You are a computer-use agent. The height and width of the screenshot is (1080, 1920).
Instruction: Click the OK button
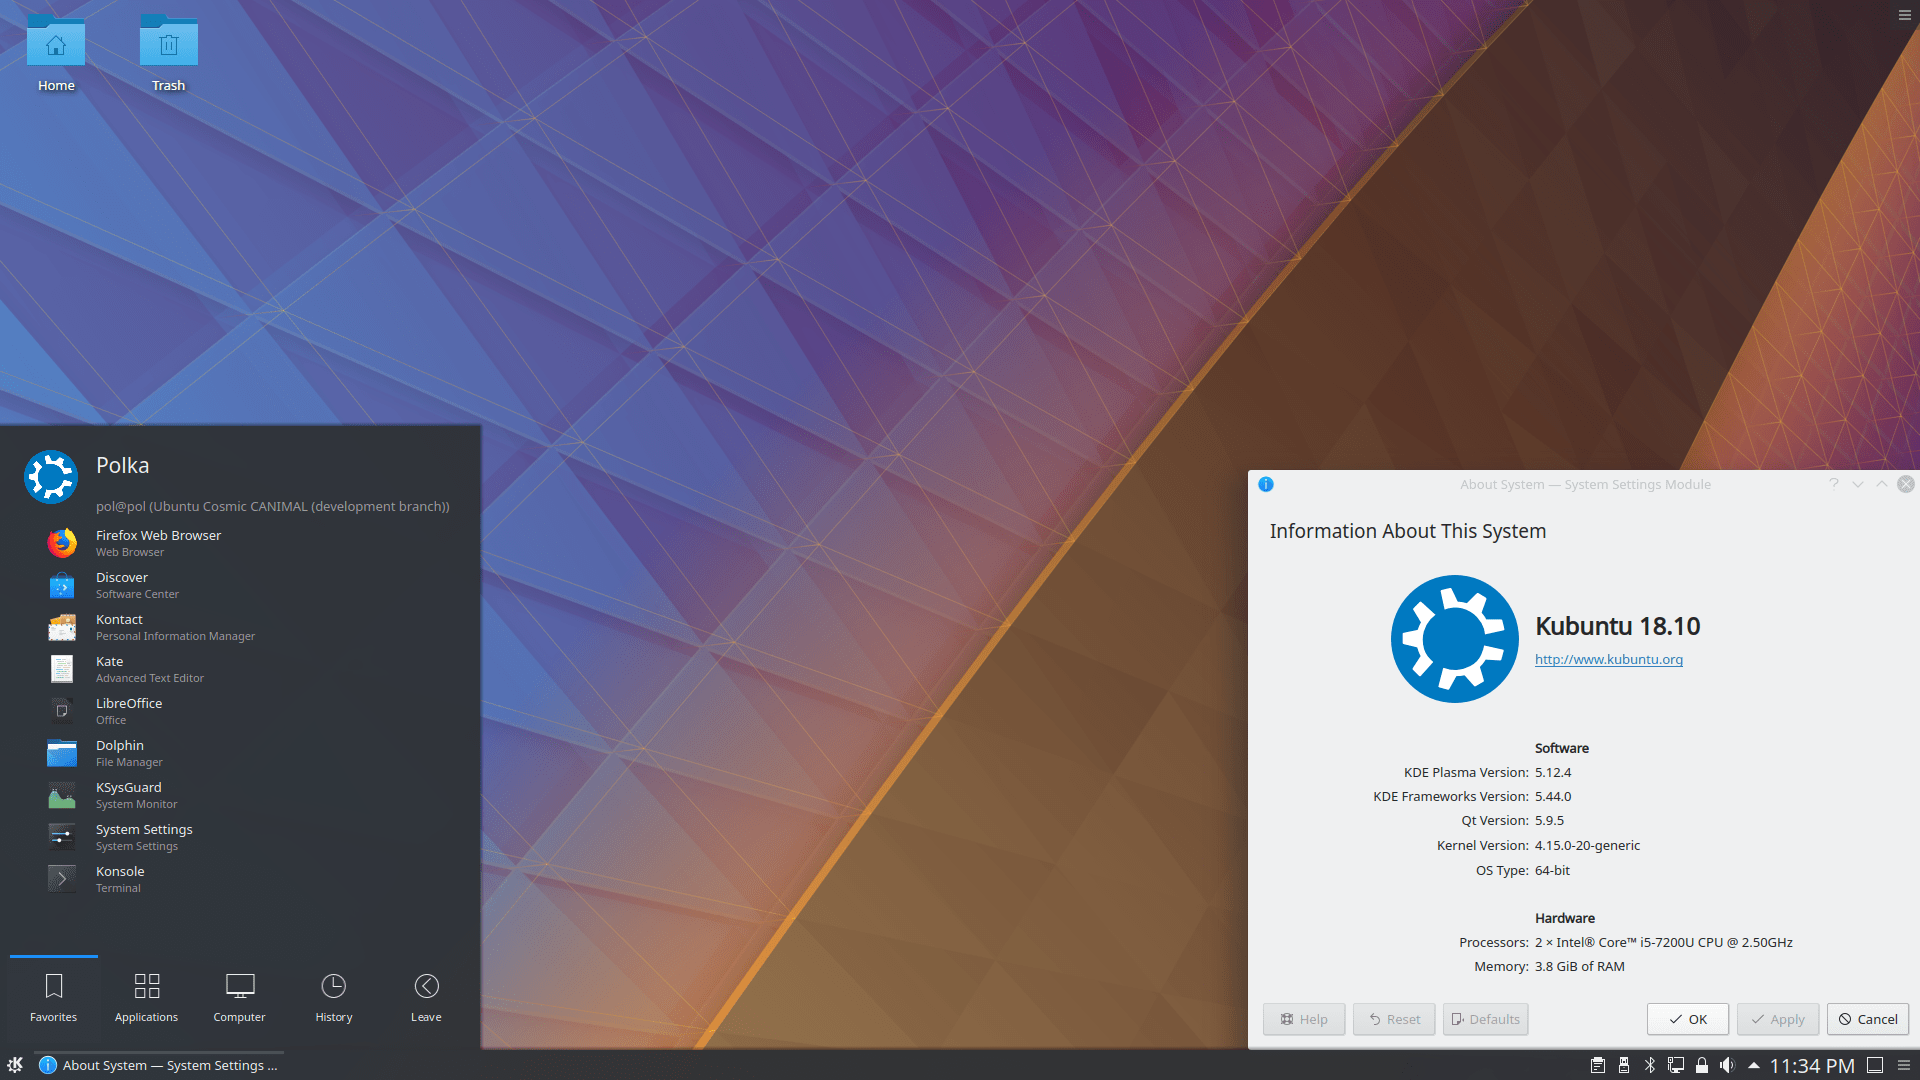[1688, 1019]
